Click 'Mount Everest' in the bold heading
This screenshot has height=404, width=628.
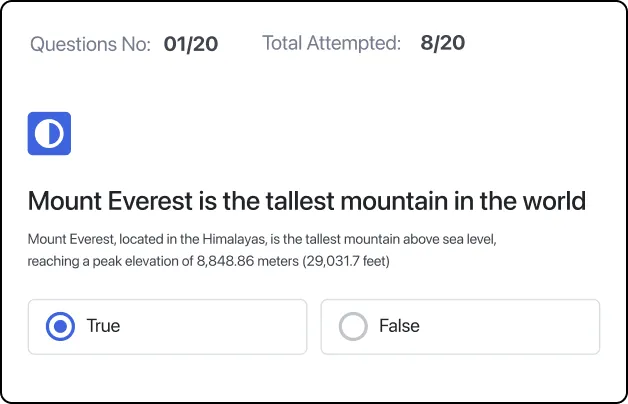point(110,201)
